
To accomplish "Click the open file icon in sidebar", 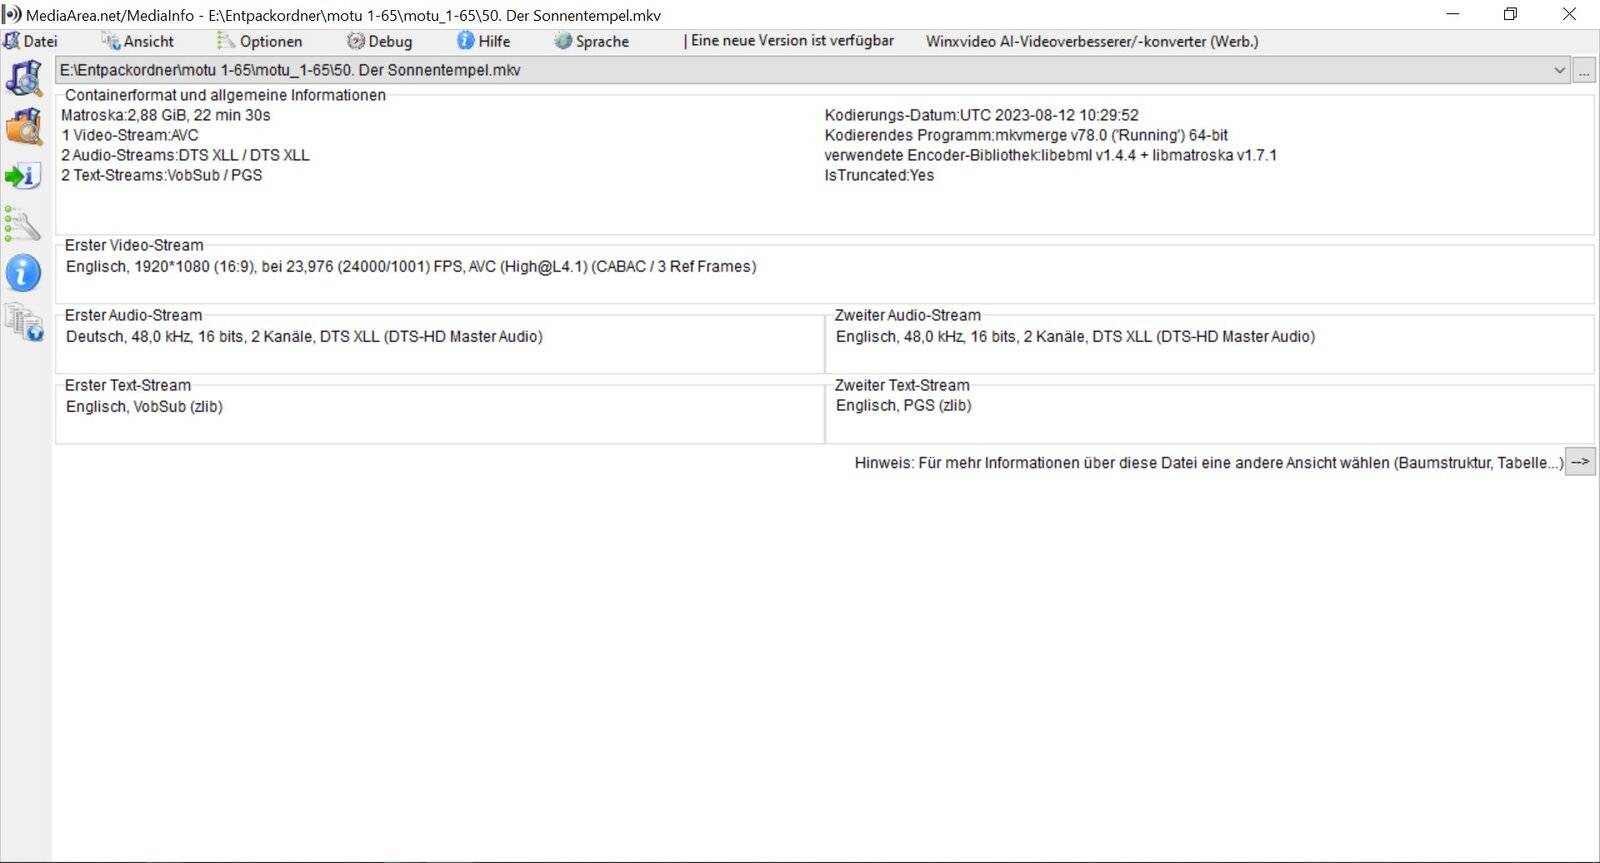I will tap(24, 78).
